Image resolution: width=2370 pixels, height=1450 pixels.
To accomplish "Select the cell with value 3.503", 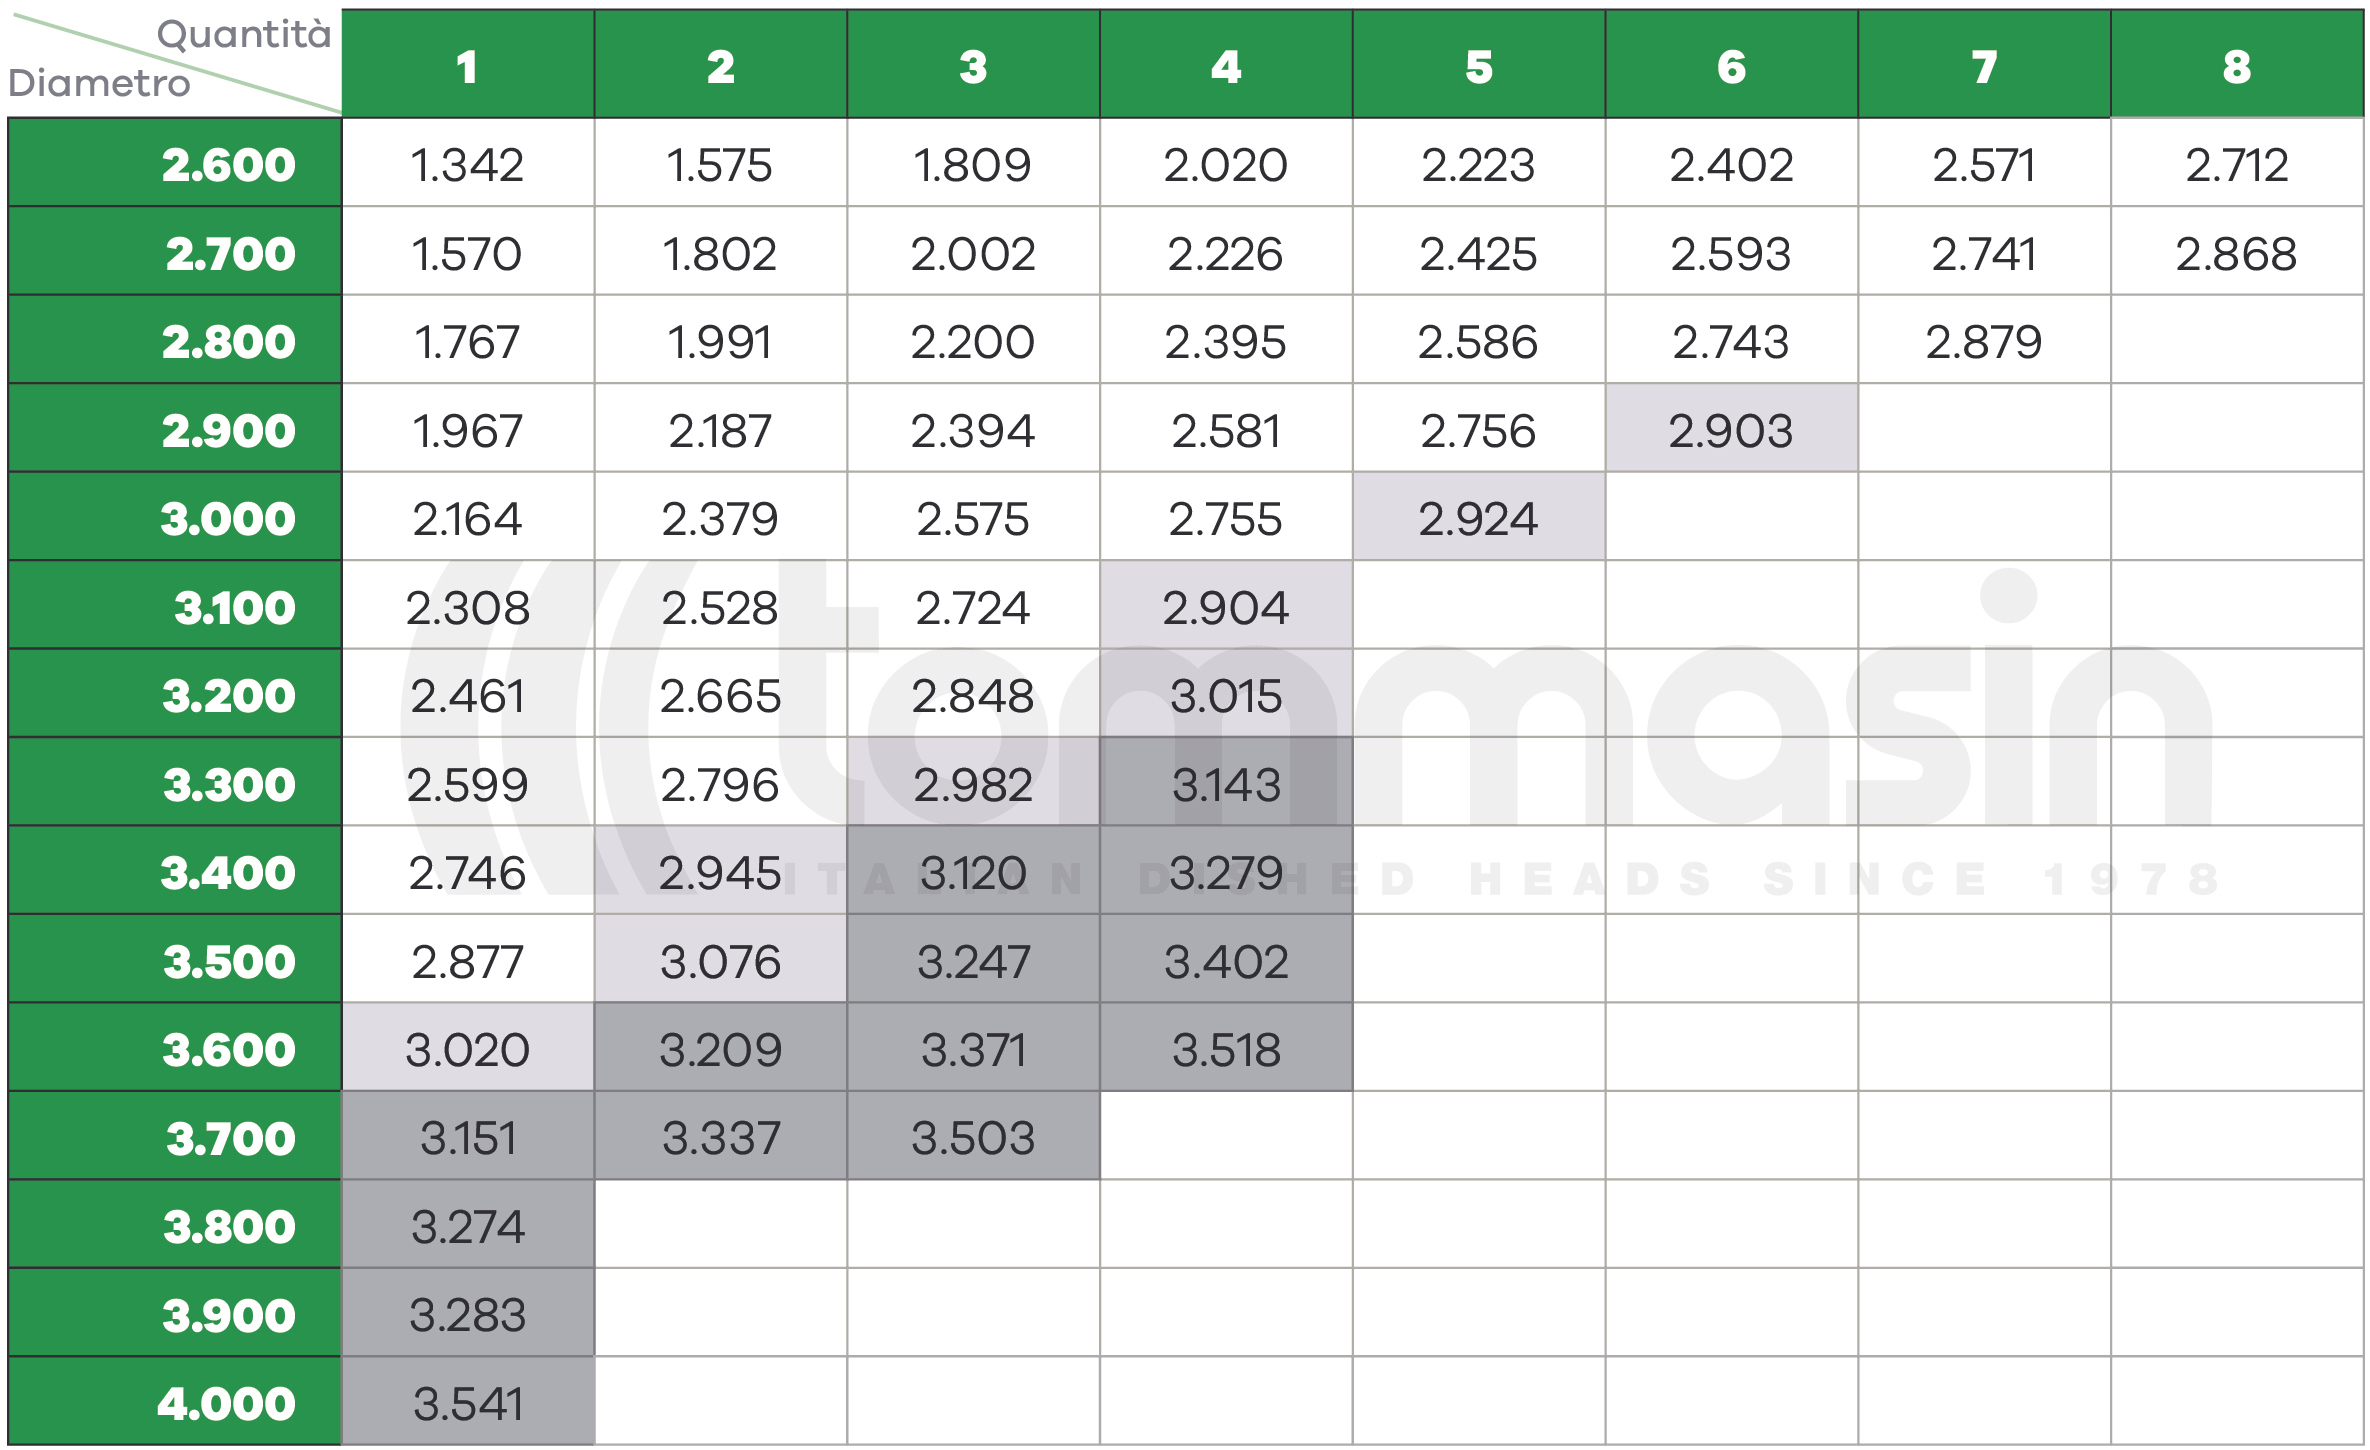I will (973, 1136).
